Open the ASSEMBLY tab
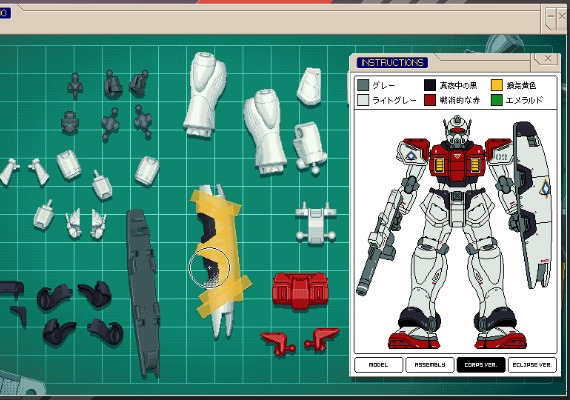The image size is (570, 400). (430, 365)
